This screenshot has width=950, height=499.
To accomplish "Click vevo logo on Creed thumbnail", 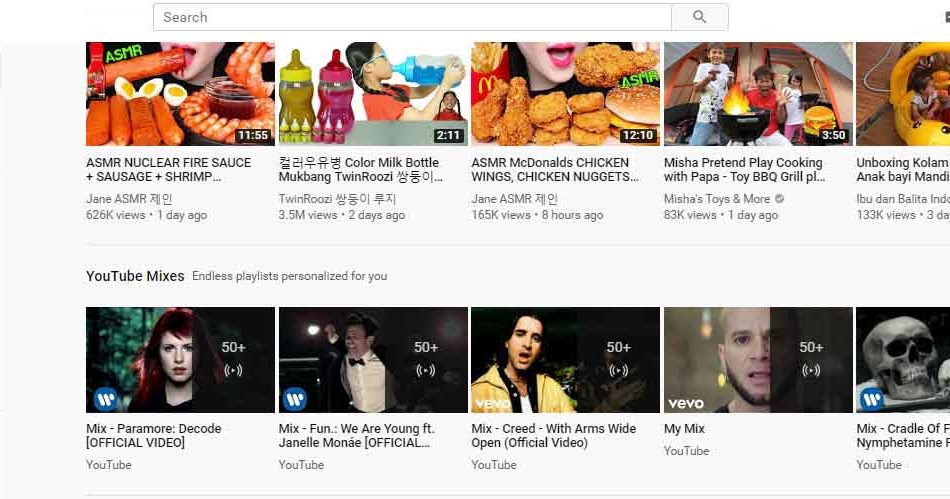I will [493, 403].
